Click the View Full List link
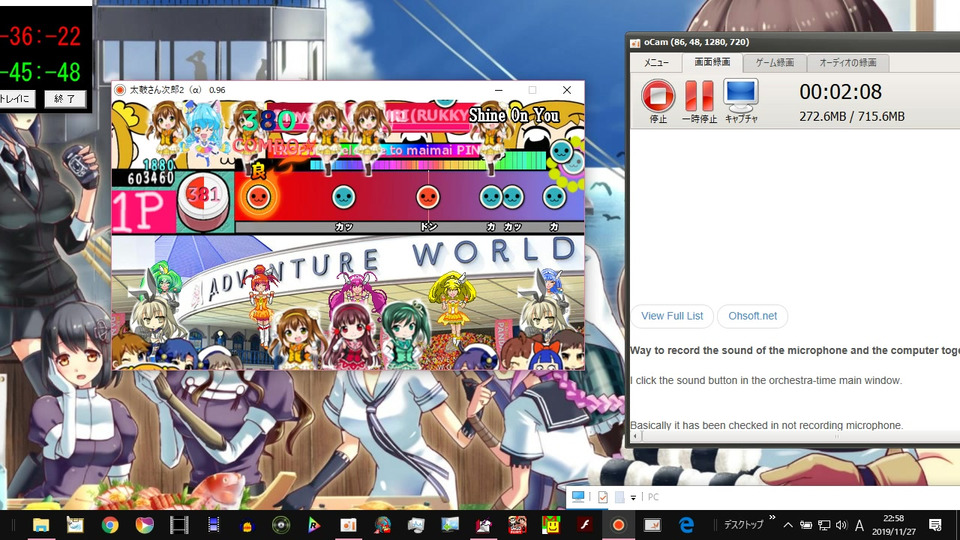This screenshot has height=540, width=960. [x=672, y=316]
